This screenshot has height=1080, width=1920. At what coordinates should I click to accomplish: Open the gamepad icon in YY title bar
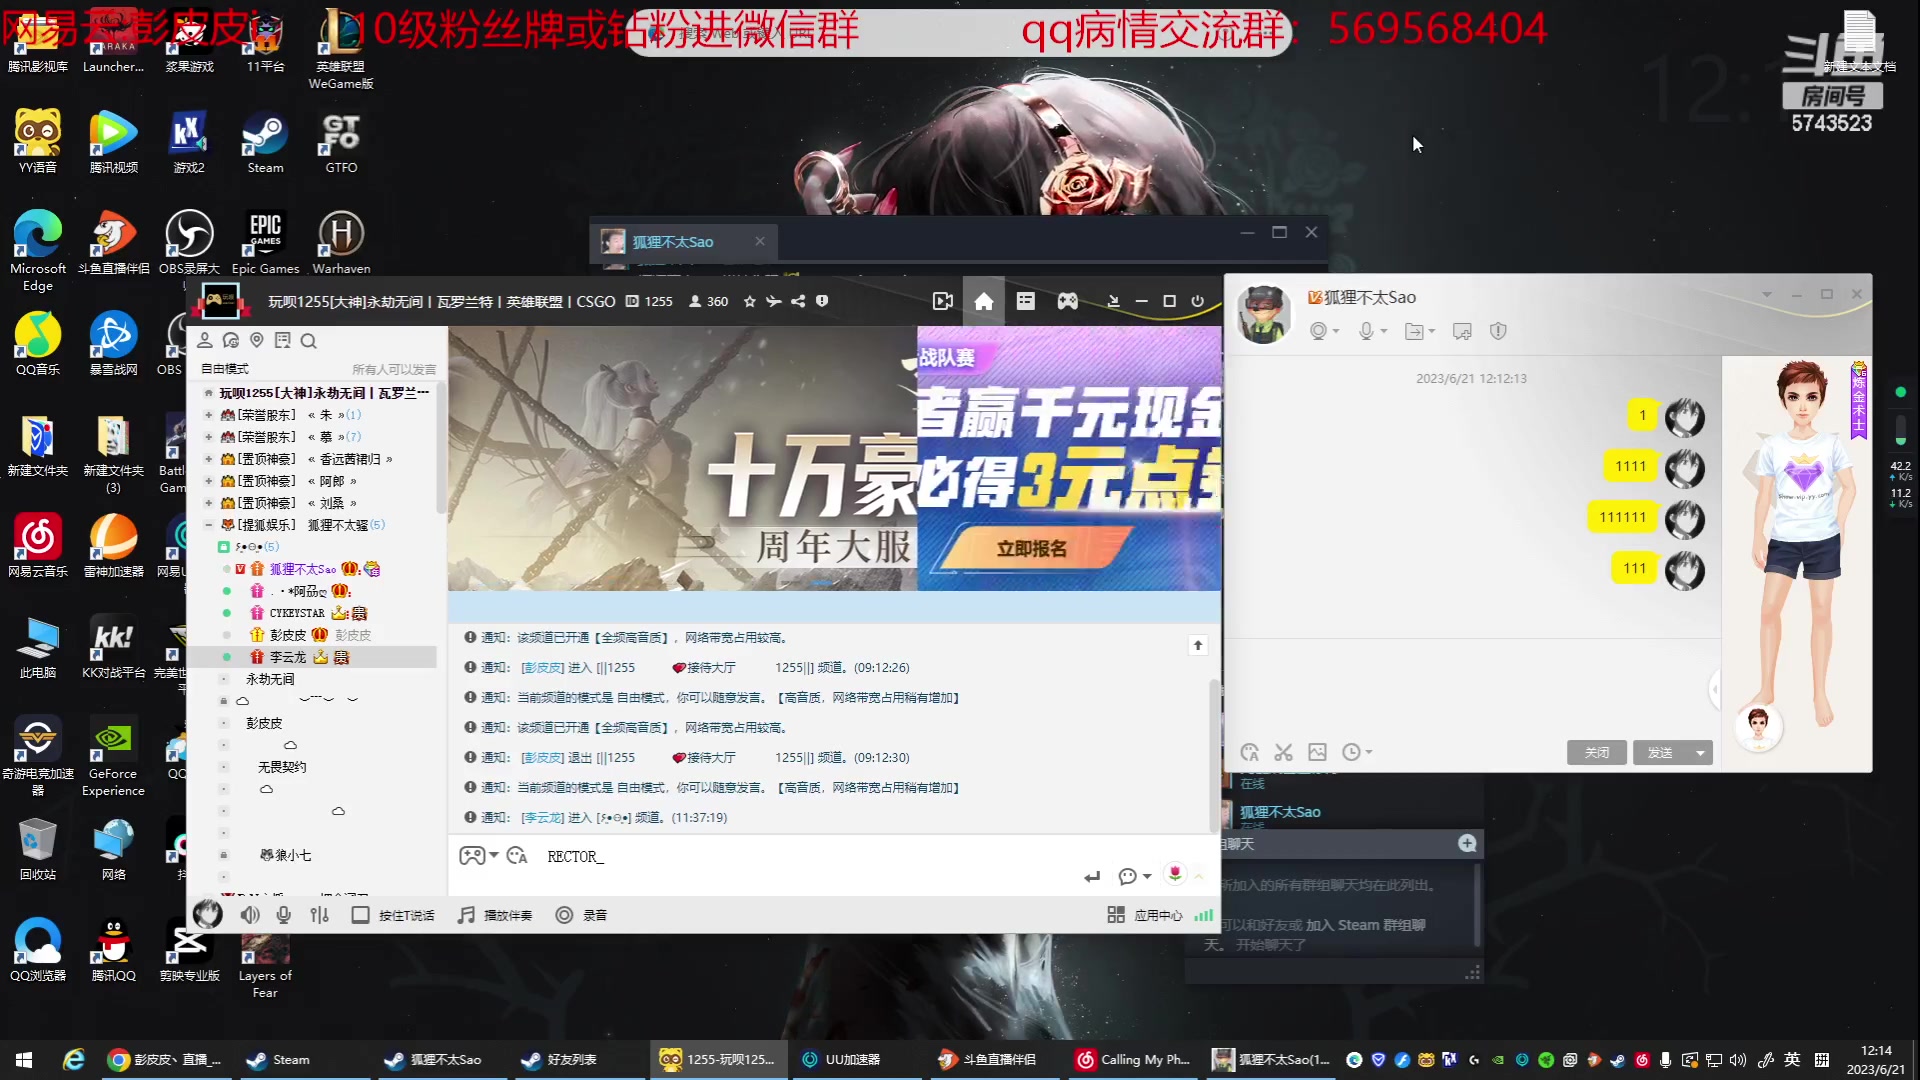coord(1068,301)
